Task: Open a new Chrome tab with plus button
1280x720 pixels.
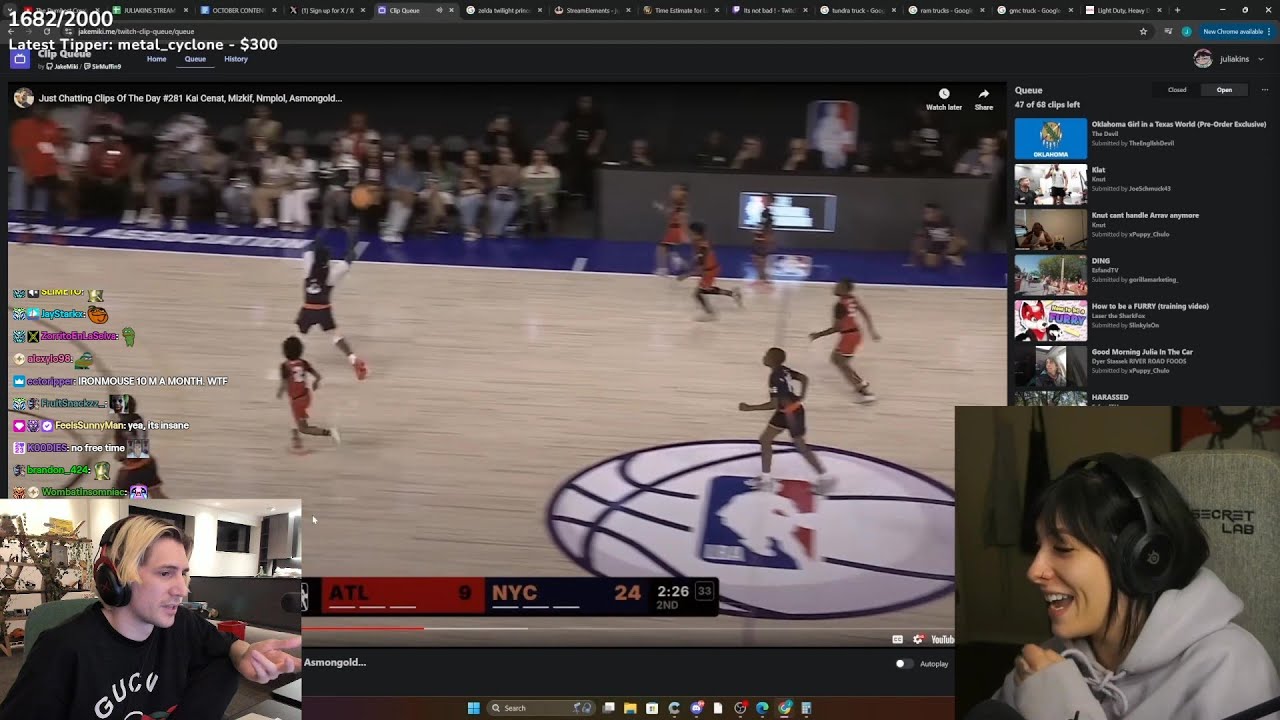Action: click(1177, 10)
